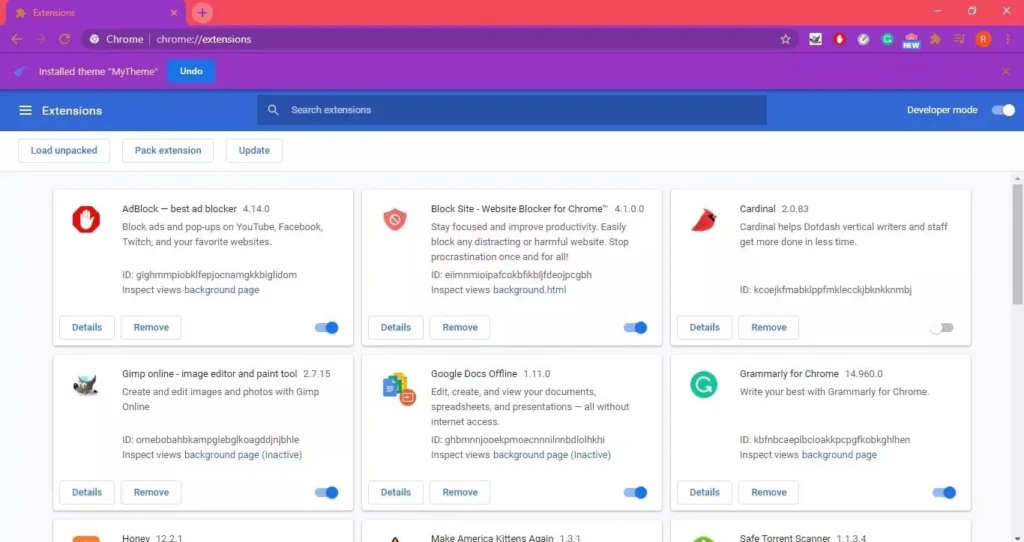This screenshot has height=542, width=1024.
Task: Click Load unpacked button
Action: click(64, 150)
